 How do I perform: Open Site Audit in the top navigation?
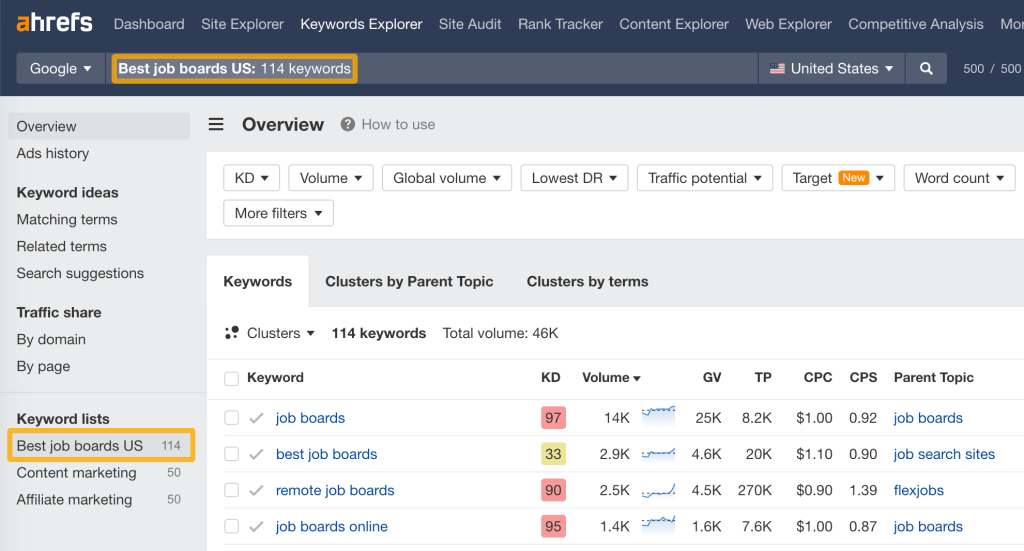pos(470,24)
